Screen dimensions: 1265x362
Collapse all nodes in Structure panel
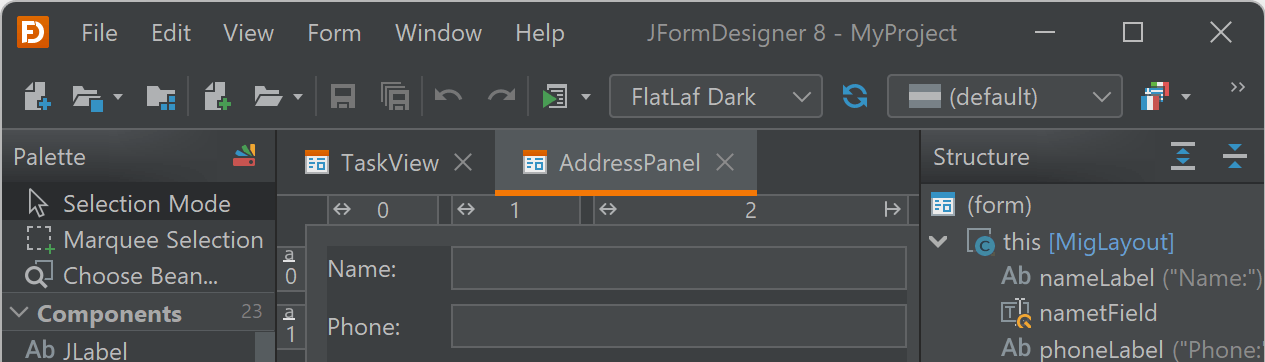(1235, 157)
